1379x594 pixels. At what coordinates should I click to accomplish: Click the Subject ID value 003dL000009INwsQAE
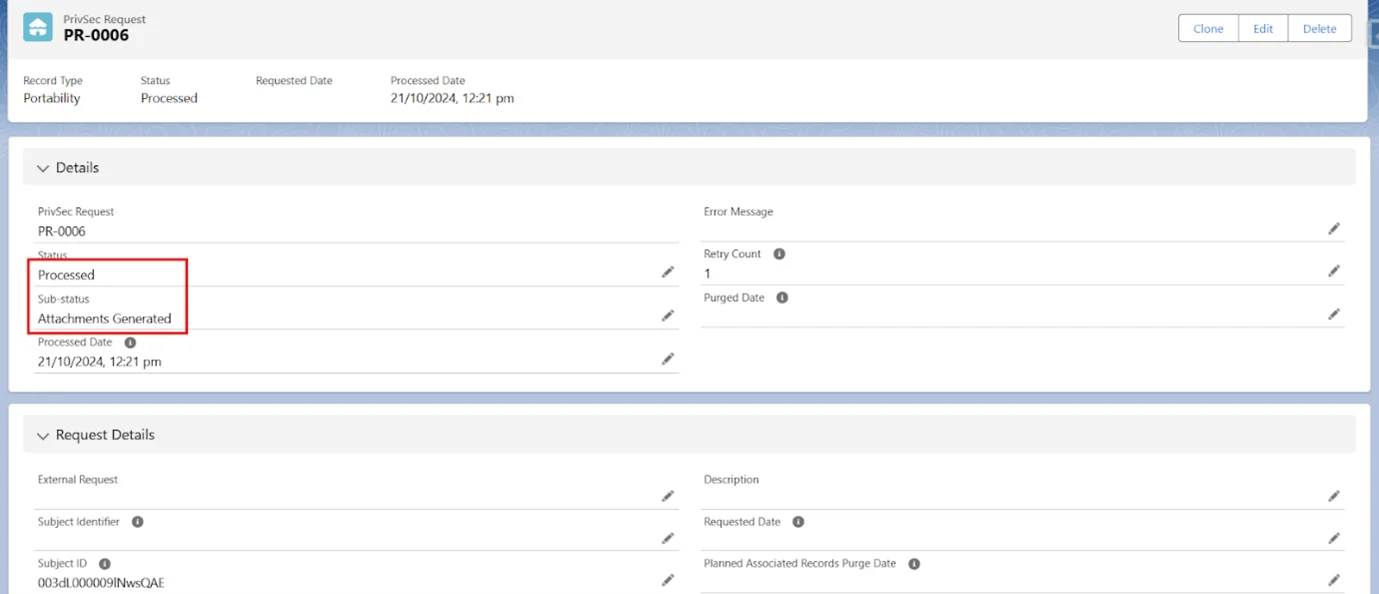point(101,583)
